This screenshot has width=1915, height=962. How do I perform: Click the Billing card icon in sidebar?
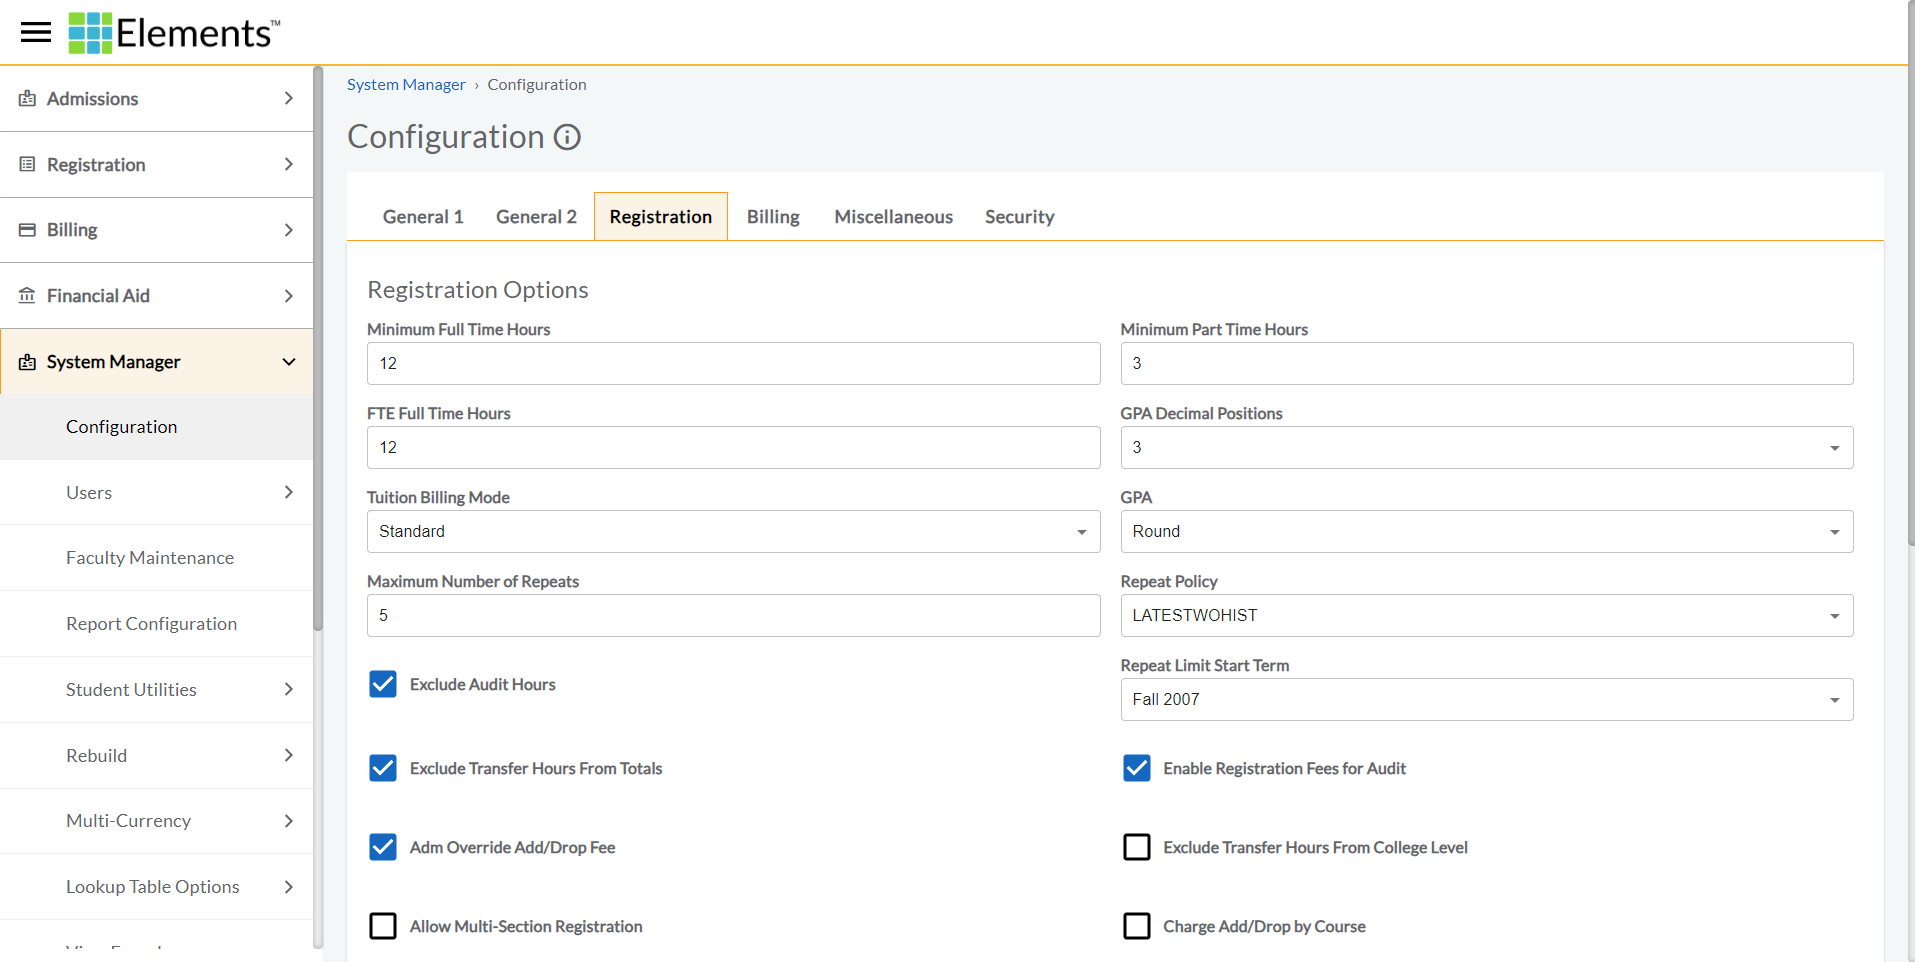27,230
